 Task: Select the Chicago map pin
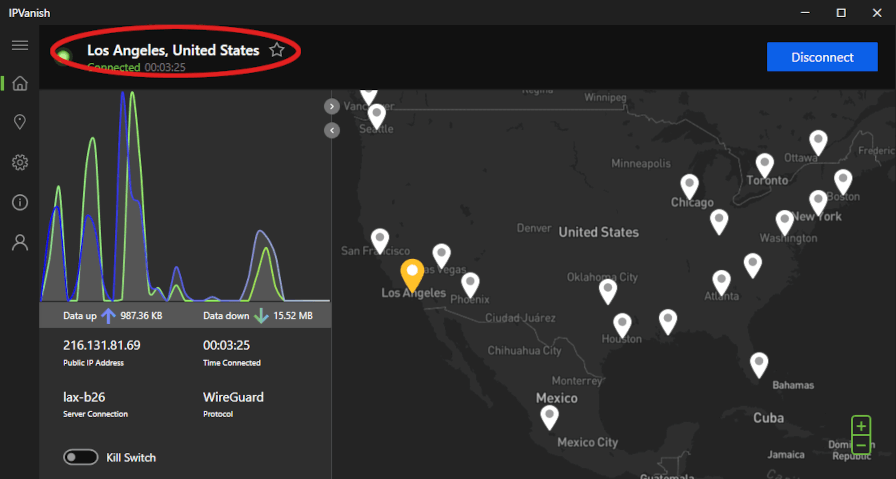[690, 187]
